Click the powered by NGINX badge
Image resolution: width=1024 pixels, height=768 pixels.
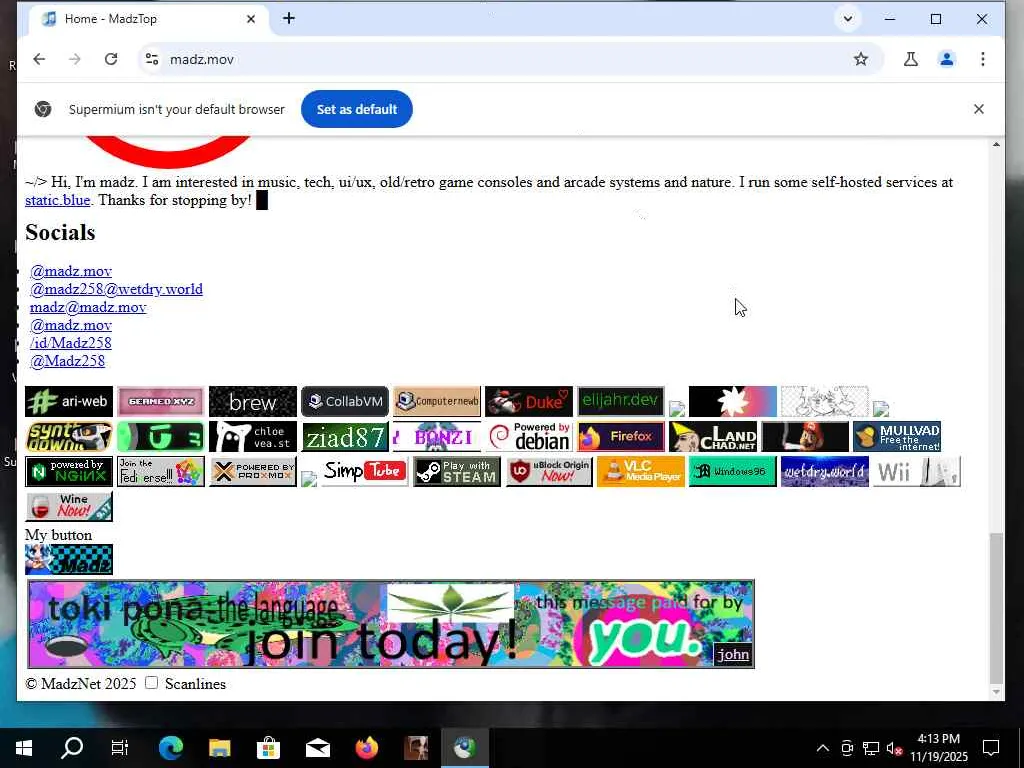click(69, 472)
